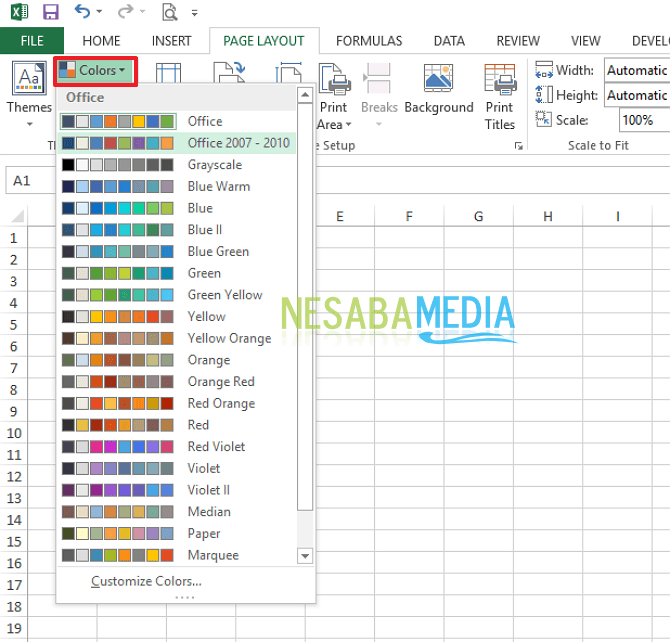
Task: Undo the last action
Action: [x=82, y=11]
